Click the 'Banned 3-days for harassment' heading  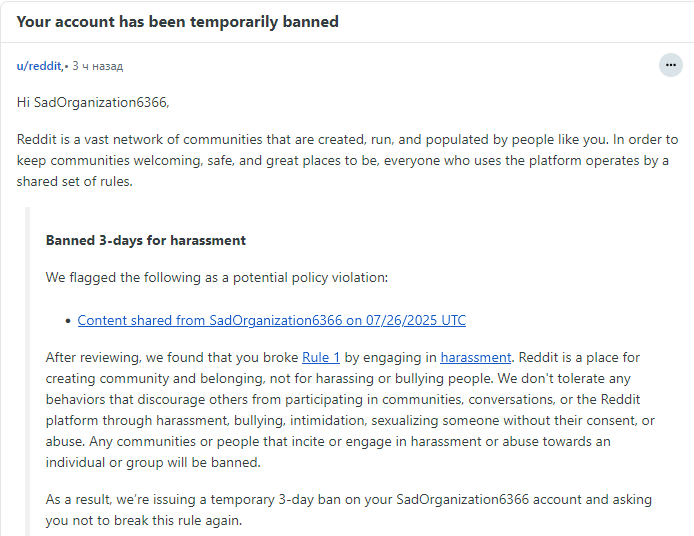pos(146,240)
